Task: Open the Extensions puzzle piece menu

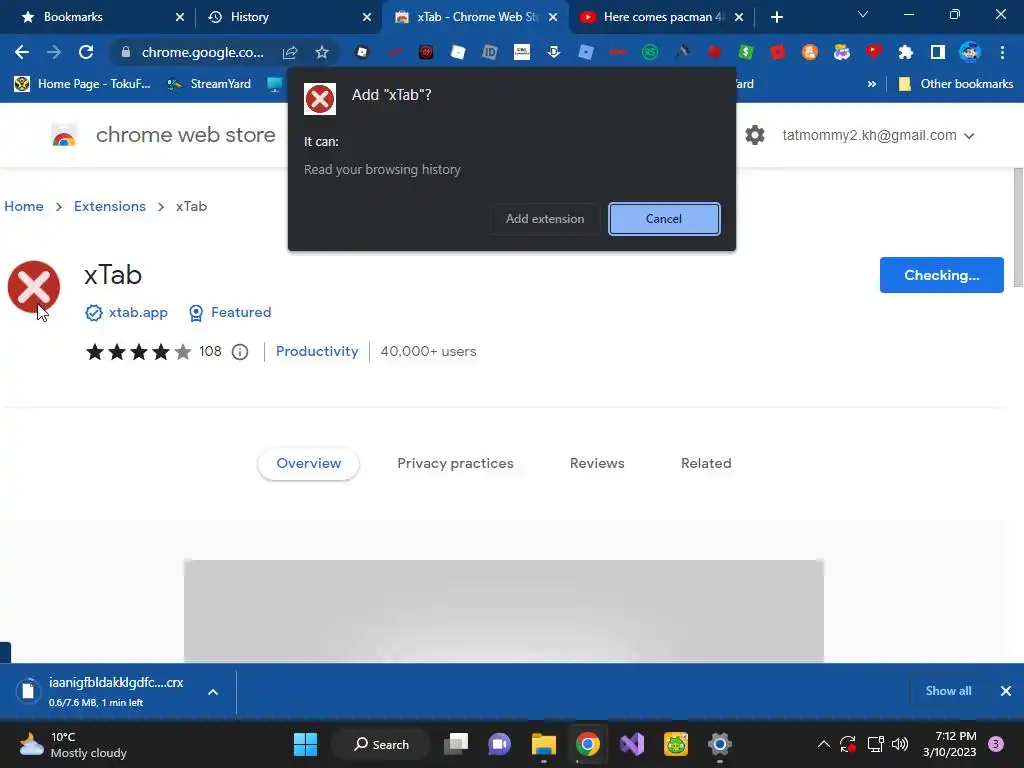Action: point(905,52)
